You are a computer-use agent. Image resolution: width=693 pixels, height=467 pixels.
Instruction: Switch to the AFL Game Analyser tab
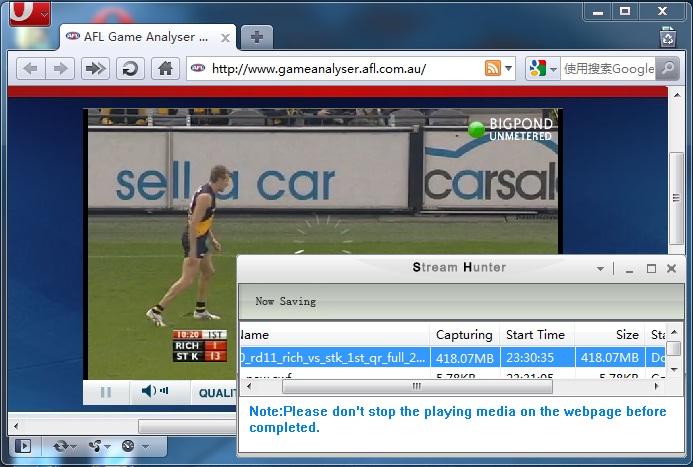click(x=148, y=37)
